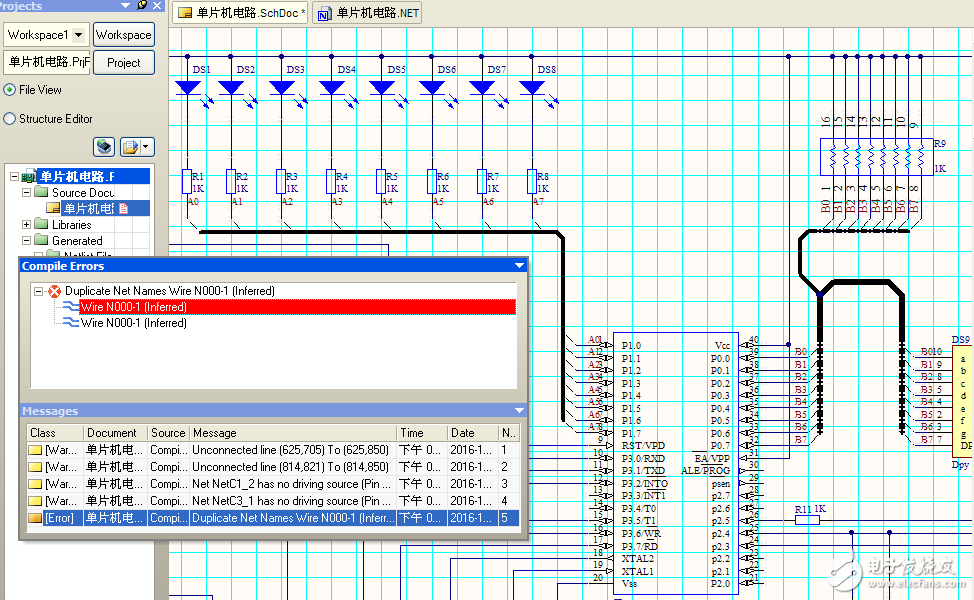This screenshot has width=974, height=600.
Task: Click the pin icon on Projects panel
Action: click(142, 6)
